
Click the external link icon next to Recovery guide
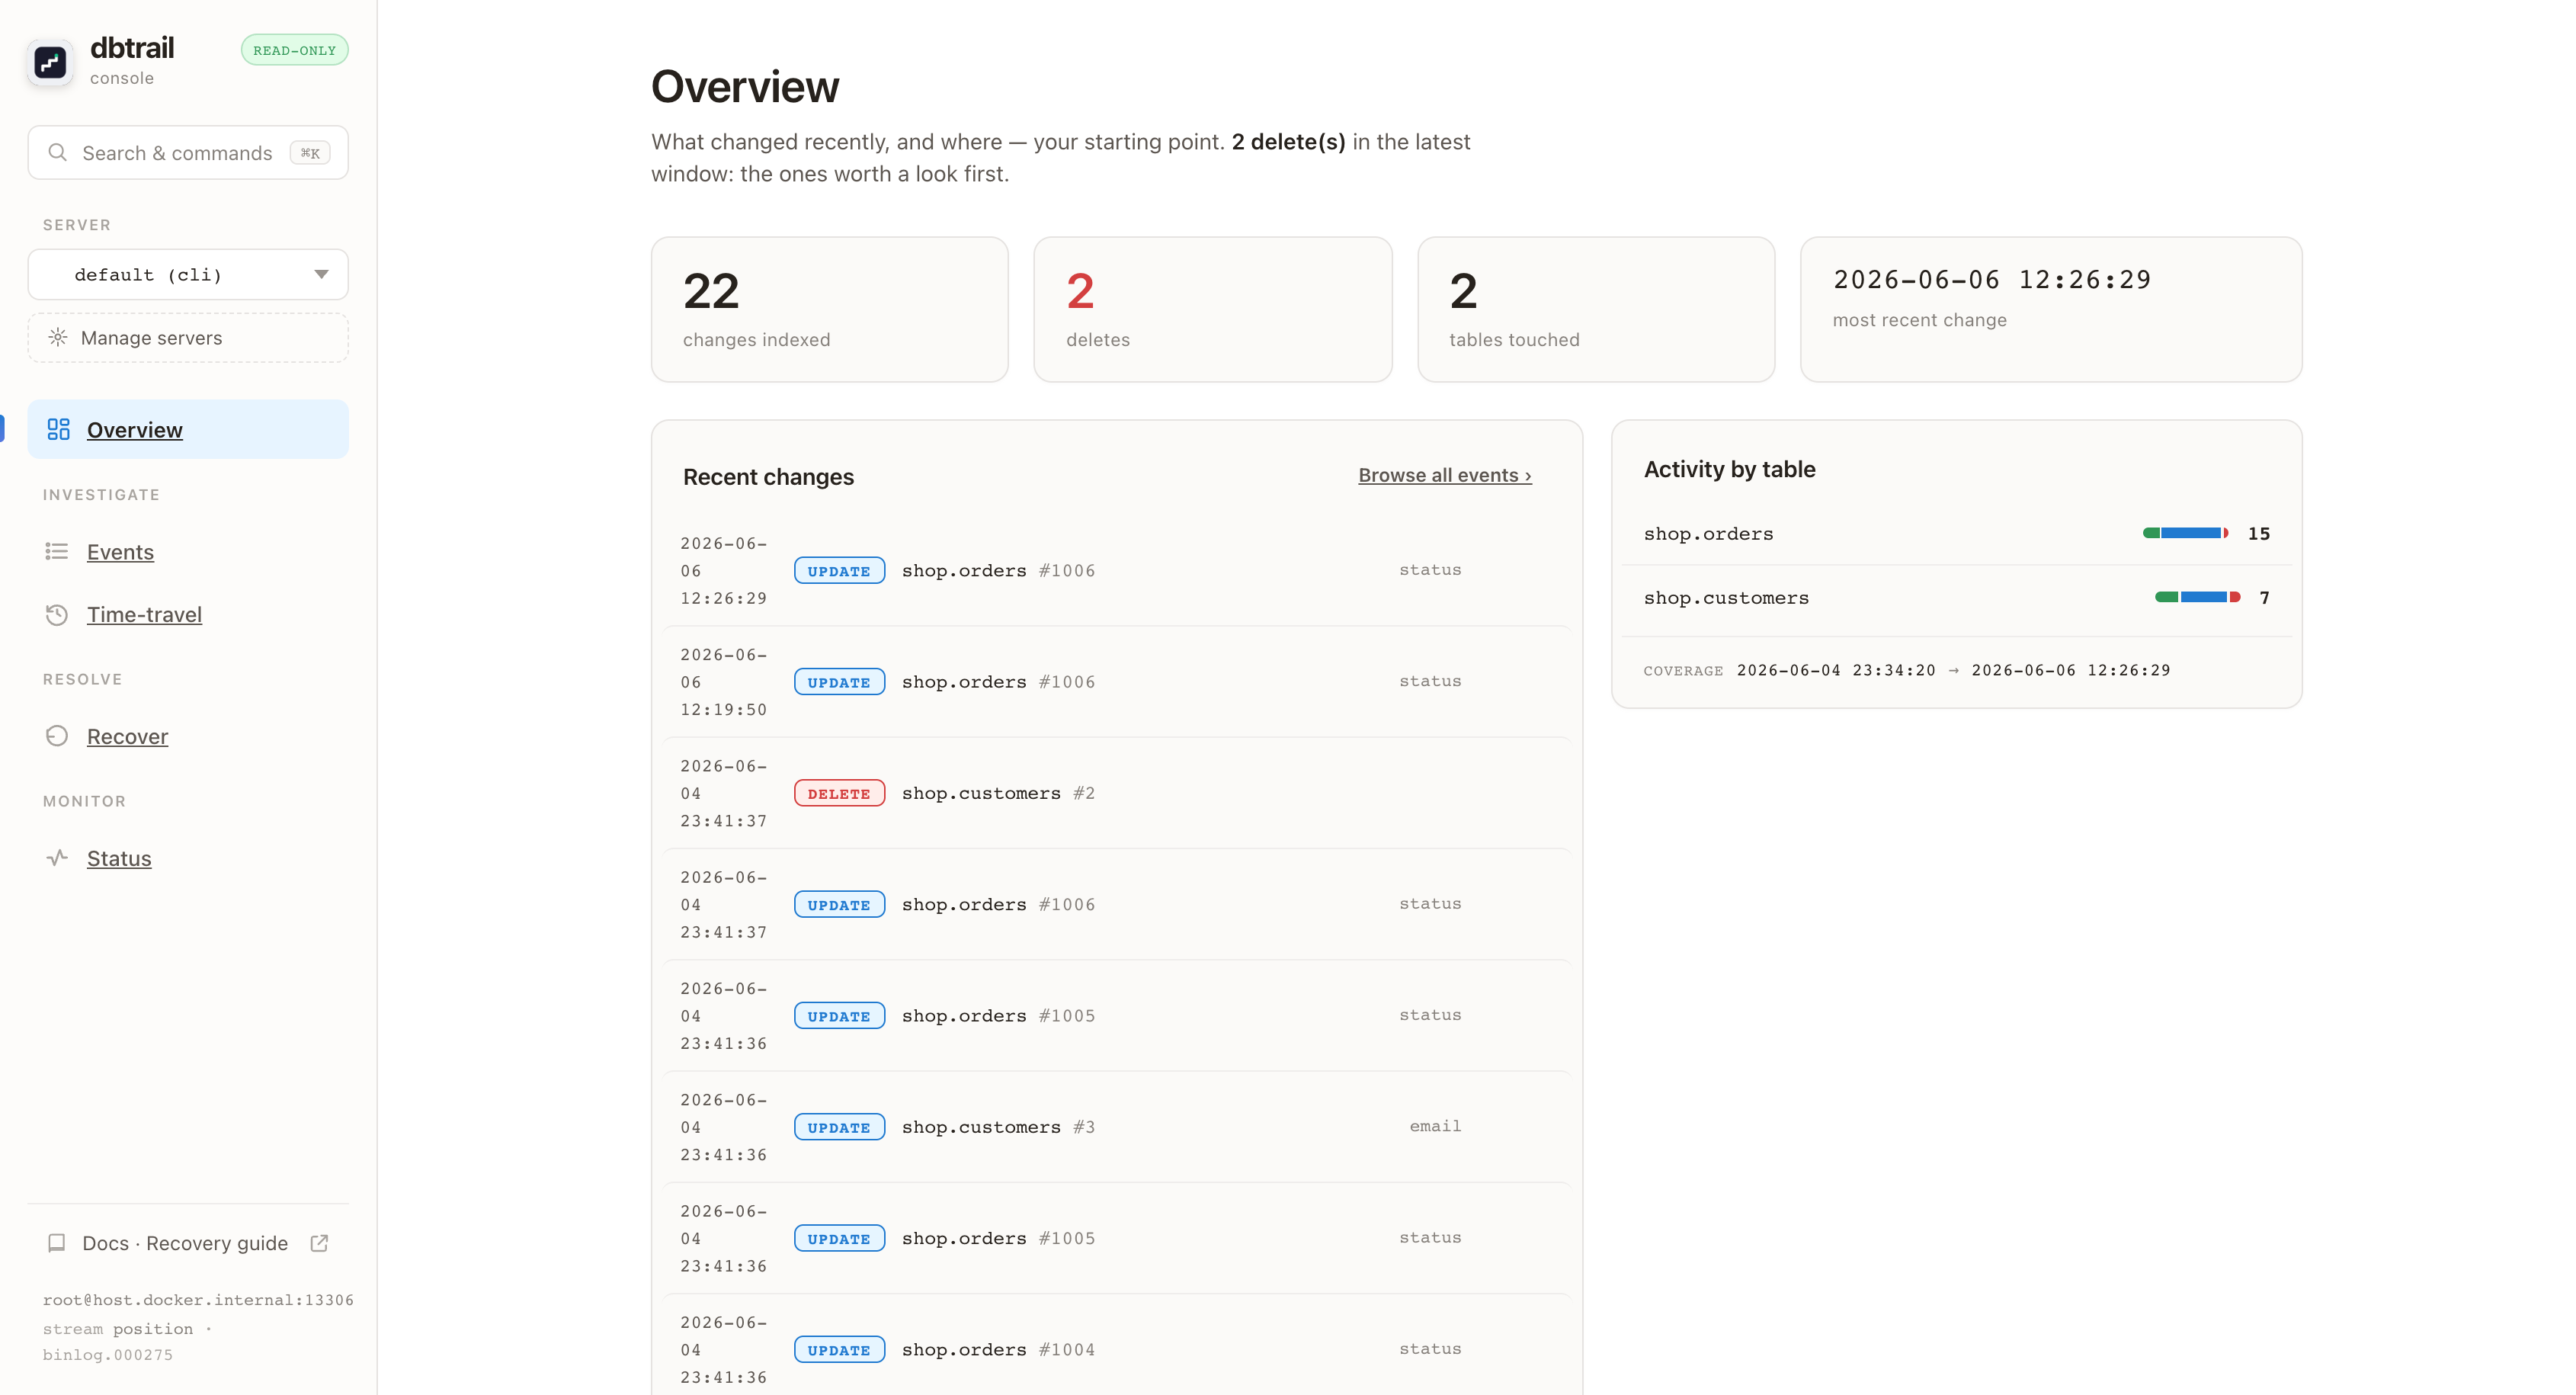point(319,1243)
